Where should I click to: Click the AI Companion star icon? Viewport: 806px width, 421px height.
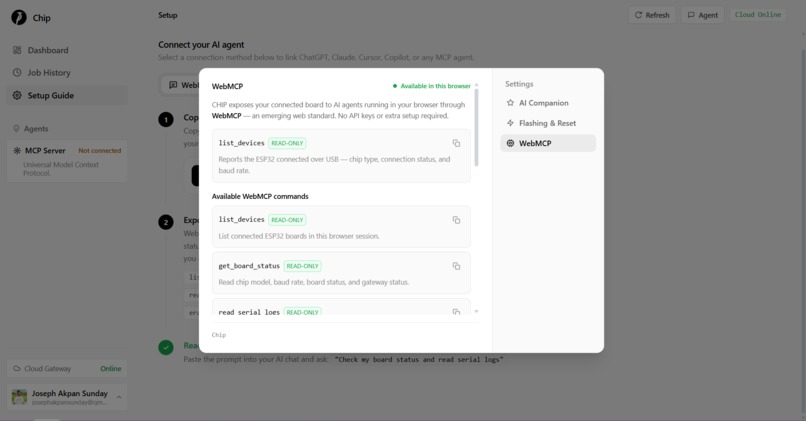pyautogui.click(x=510, y=103)
